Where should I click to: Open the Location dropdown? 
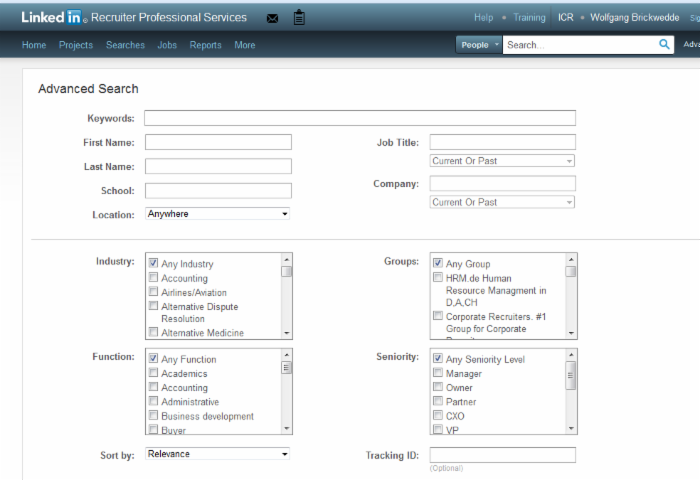[x=217, y=214]
